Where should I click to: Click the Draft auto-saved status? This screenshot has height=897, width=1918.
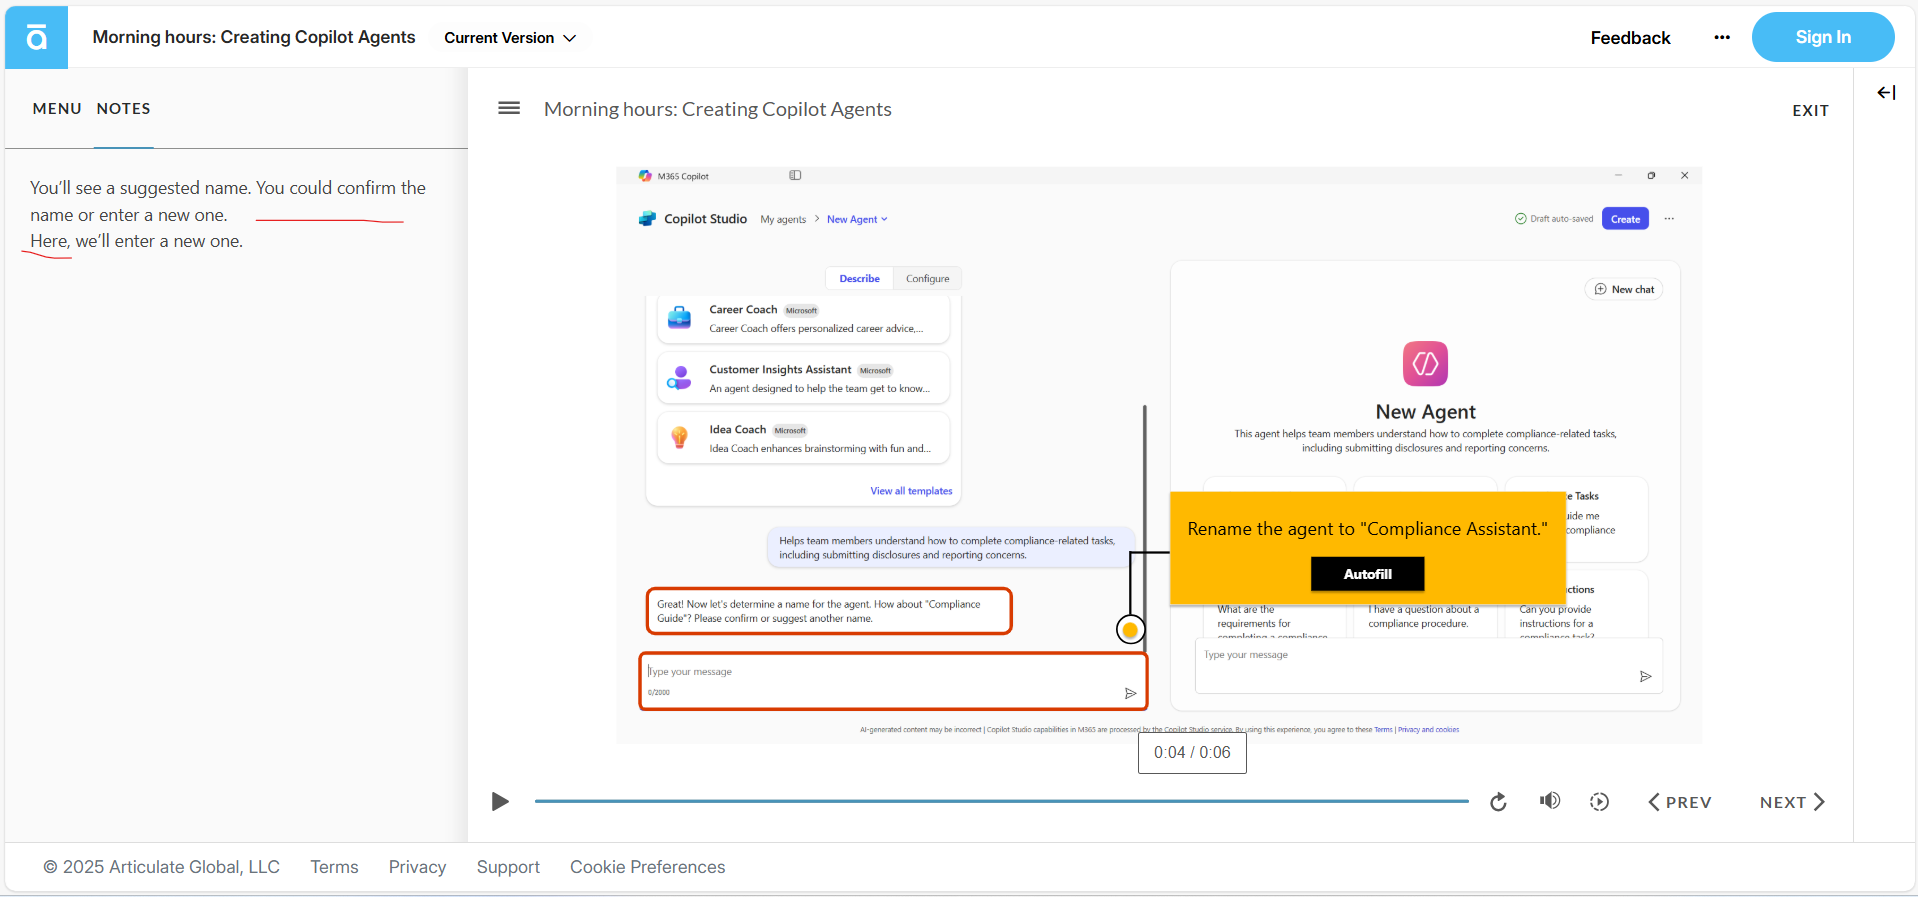click(x=1554, y=219)
